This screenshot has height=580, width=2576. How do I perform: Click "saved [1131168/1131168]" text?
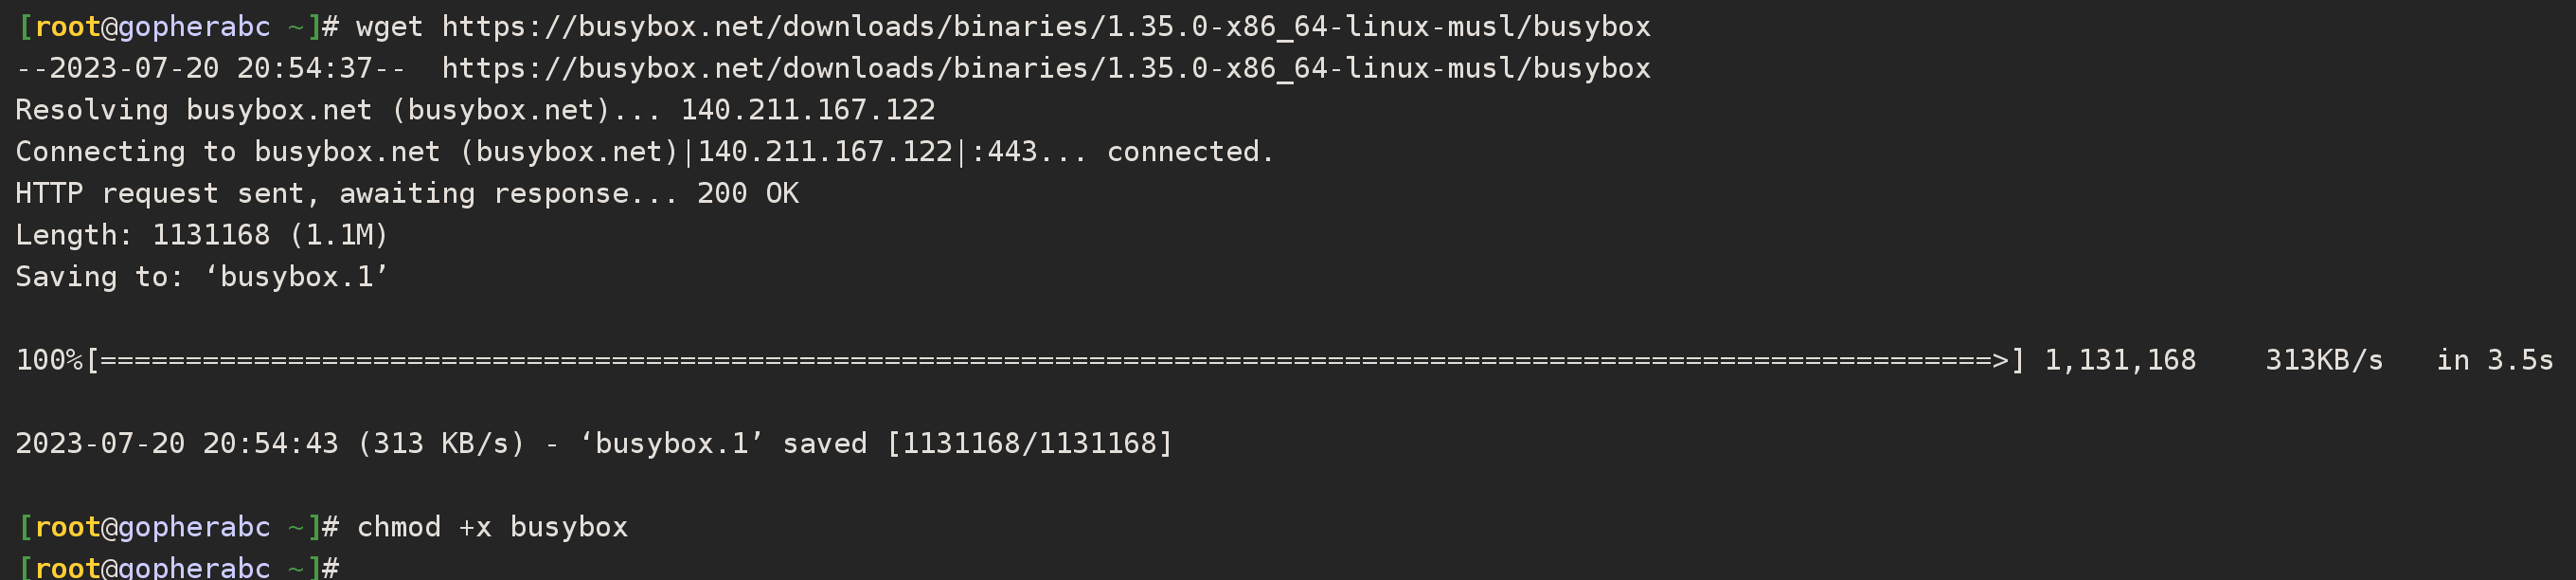[977, 444]
